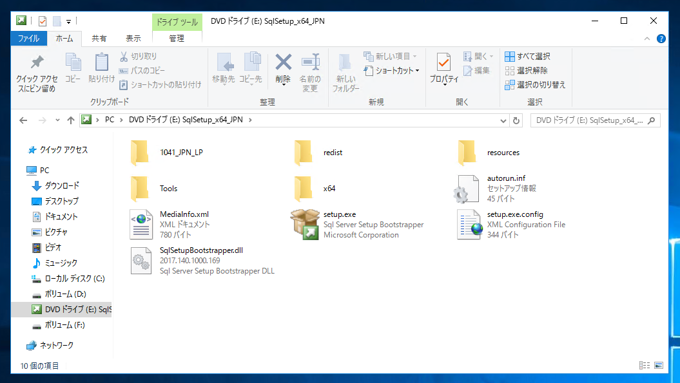Select the 1041_JPN_LP folder
This screenshot has width=680, height=383.
click(x=167, y=153)
